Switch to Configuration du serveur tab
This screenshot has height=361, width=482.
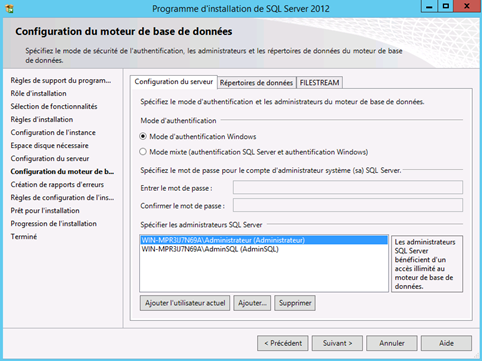[174, 82]
